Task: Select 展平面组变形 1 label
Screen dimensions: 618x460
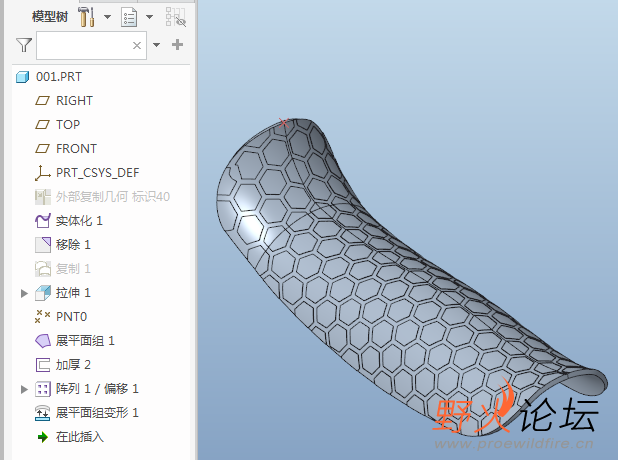Action: pyautogui.click(x=97, y=413)
